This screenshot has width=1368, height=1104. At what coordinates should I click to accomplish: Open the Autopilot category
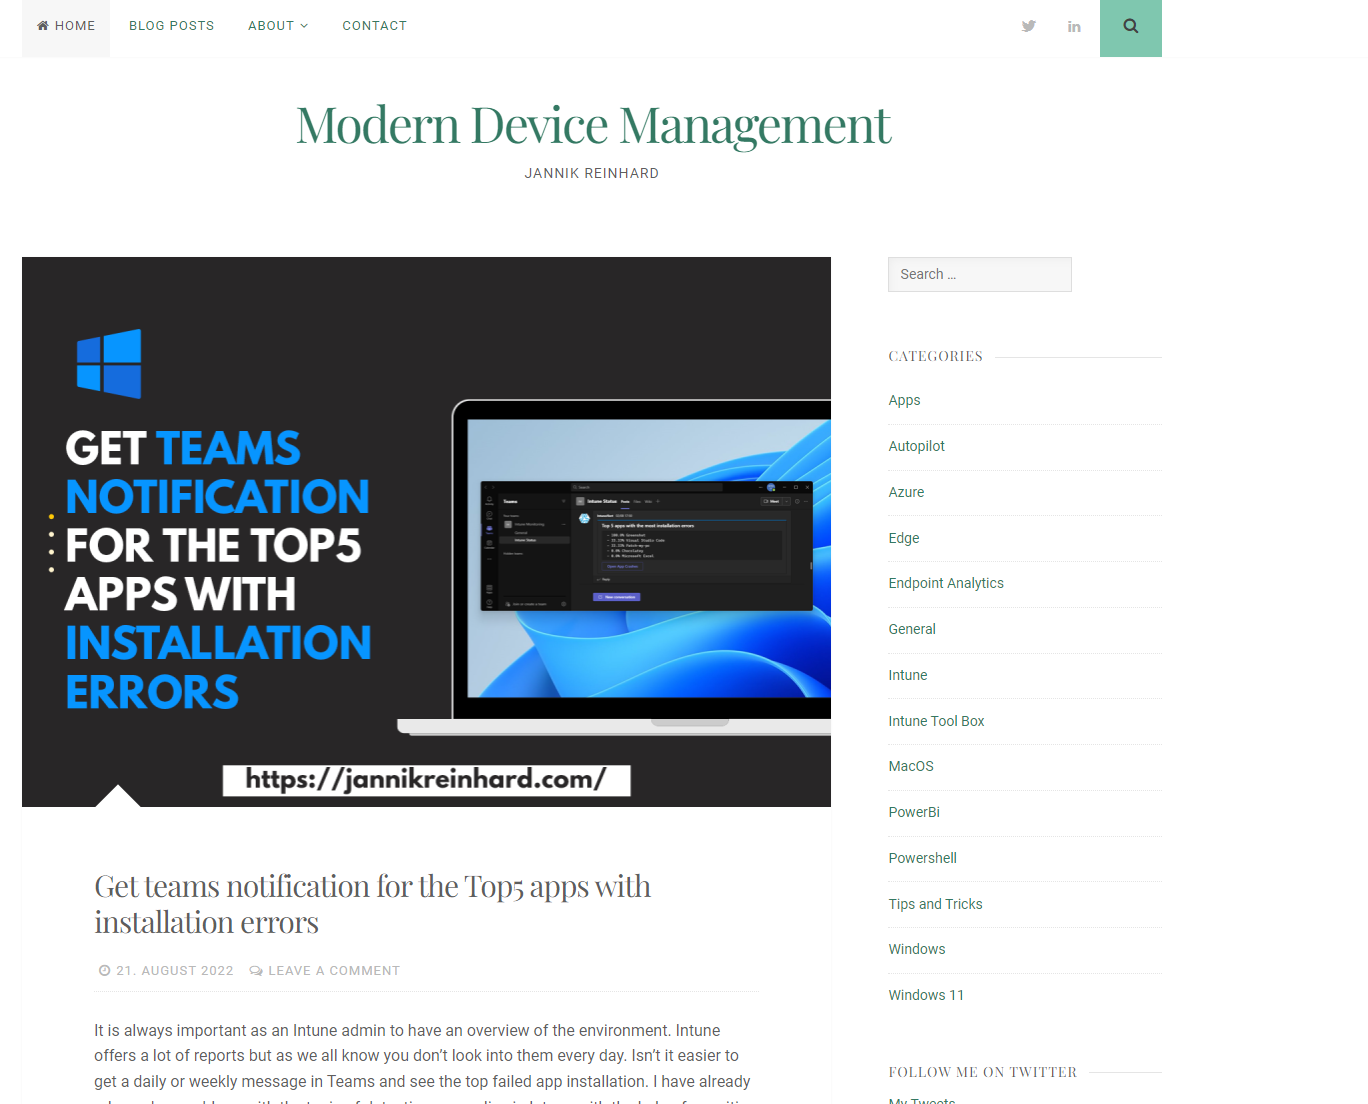coord(916,446)
